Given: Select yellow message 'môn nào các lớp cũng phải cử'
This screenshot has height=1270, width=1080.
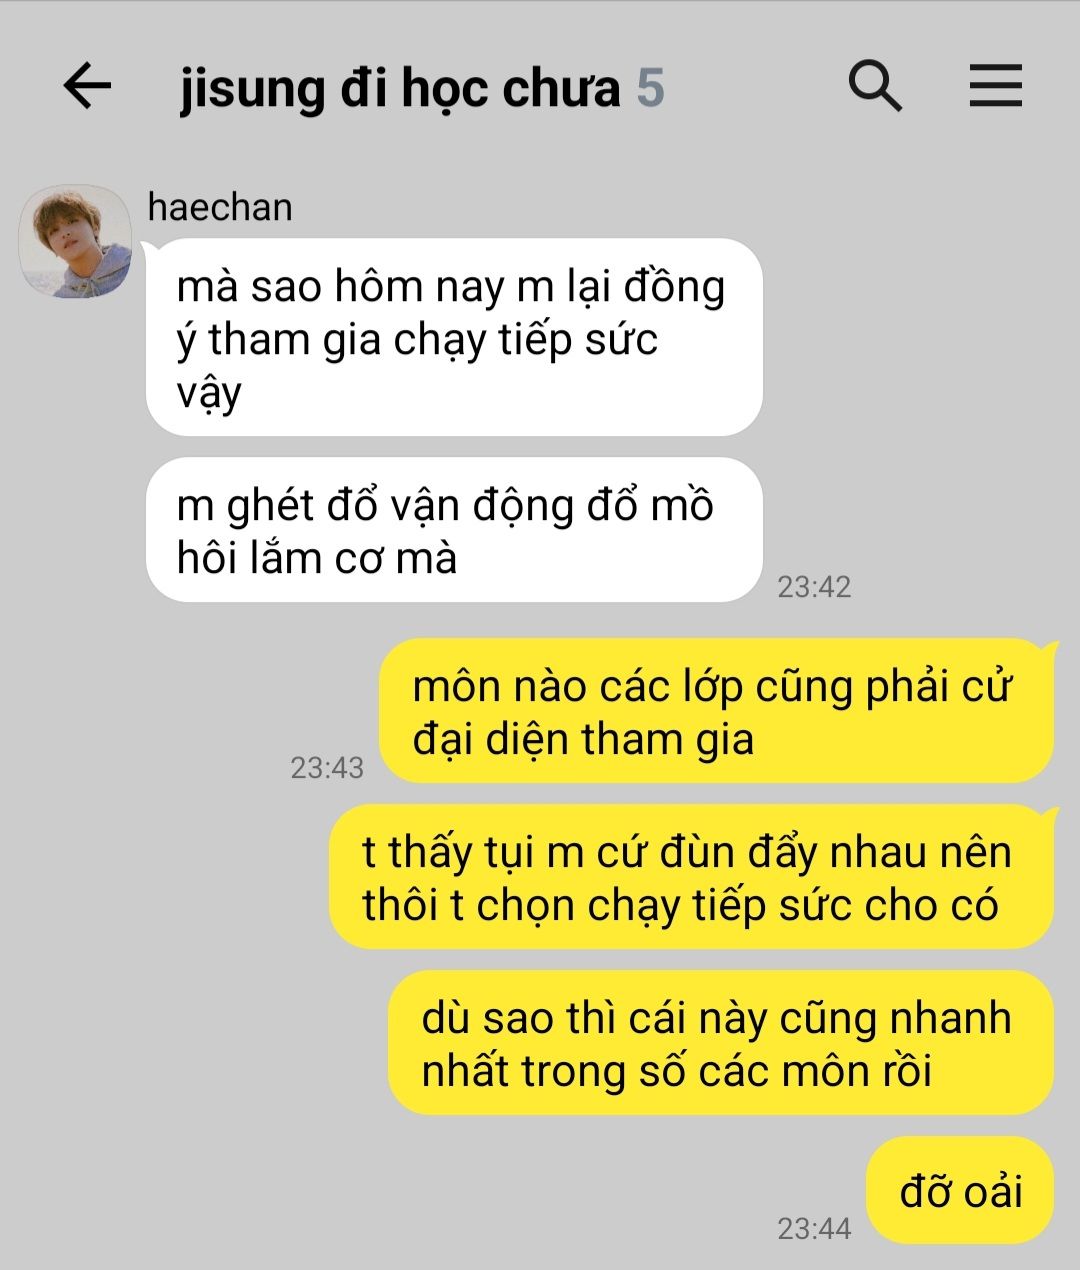Looking at the screenshot, I should (716, 711).
